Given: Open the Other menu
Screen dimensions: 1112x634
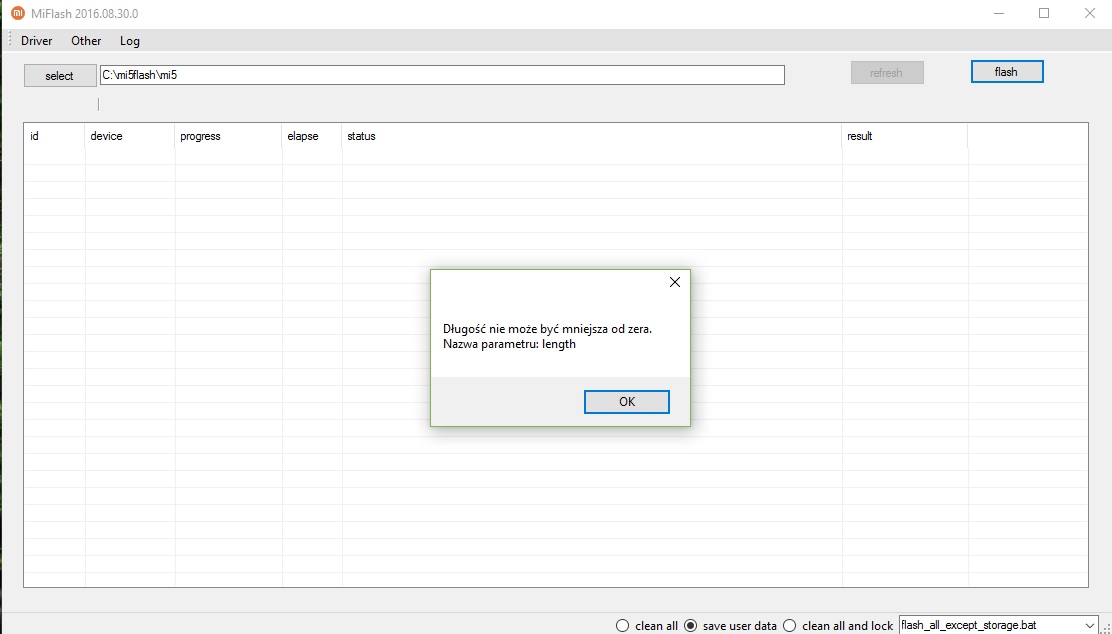Looking at the screenshot, I should coord(86,41).
